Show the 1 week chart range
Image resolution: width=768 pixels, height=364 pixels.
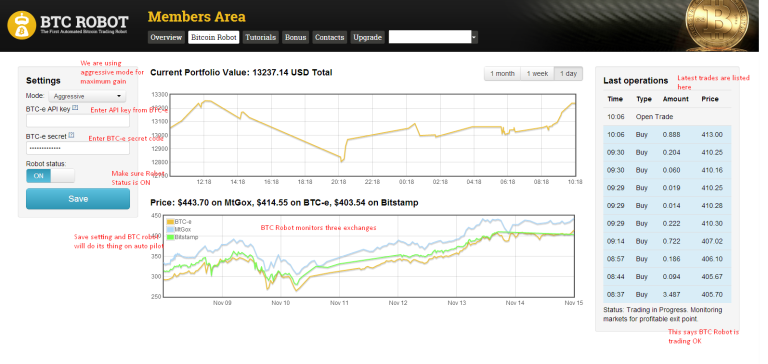click(537, 73)
